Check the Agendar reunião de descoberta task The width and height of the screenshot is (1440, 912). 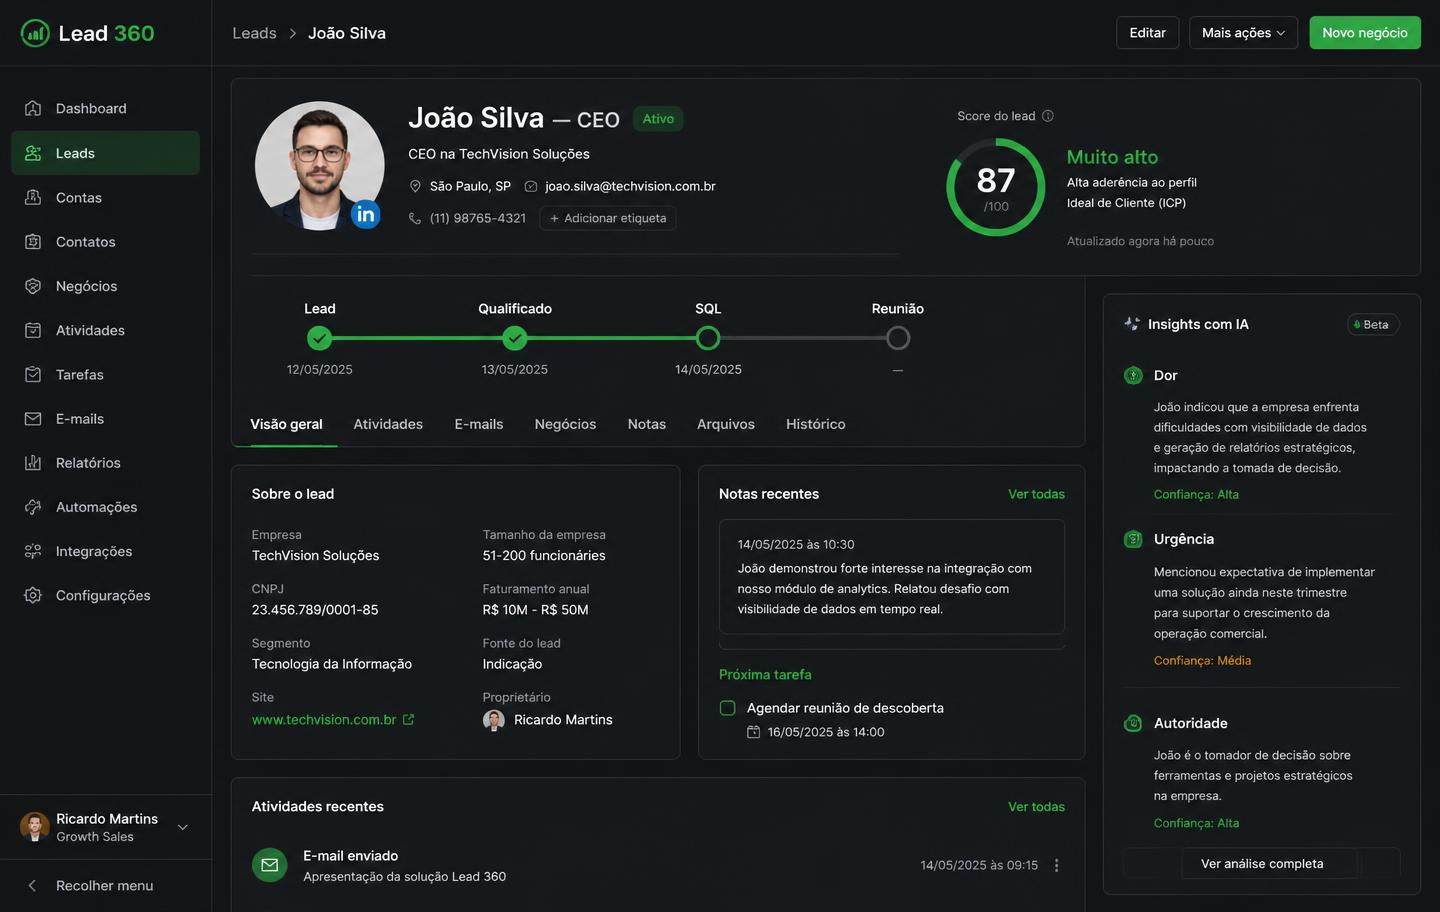coord(728,708)
